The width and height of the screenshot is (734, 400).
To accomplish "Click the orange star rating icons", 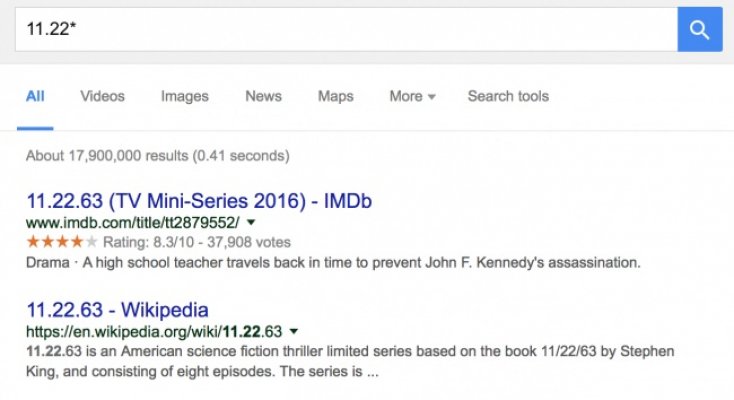I will pos(62,242).
